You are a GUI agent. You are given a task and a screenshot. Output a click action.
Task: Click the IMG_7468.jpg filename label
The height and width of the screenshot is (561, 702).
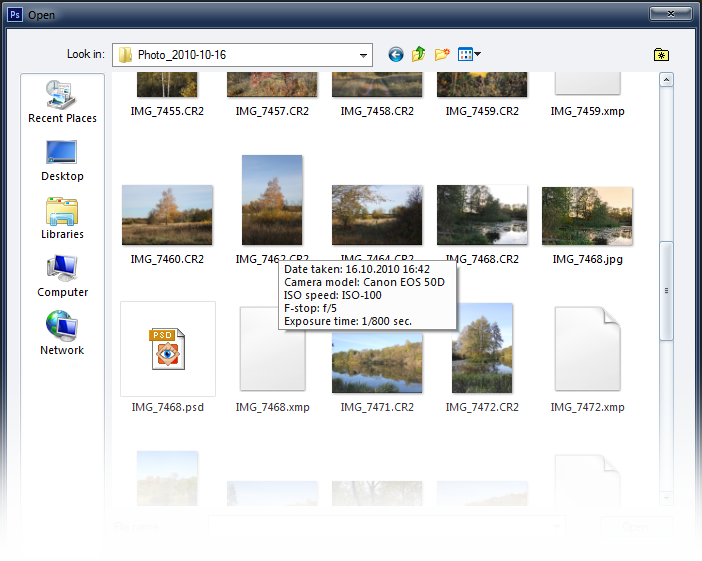point(587,259)
